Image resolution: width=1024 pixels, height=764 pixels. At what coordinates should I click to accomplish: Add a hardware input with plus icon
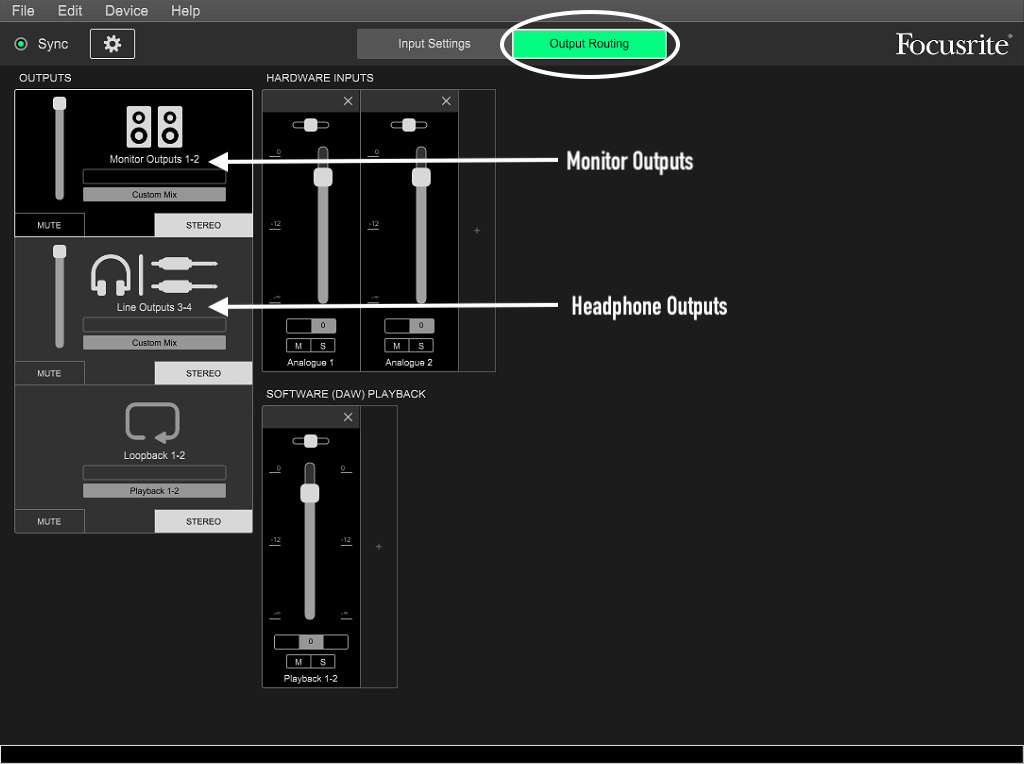477,231
